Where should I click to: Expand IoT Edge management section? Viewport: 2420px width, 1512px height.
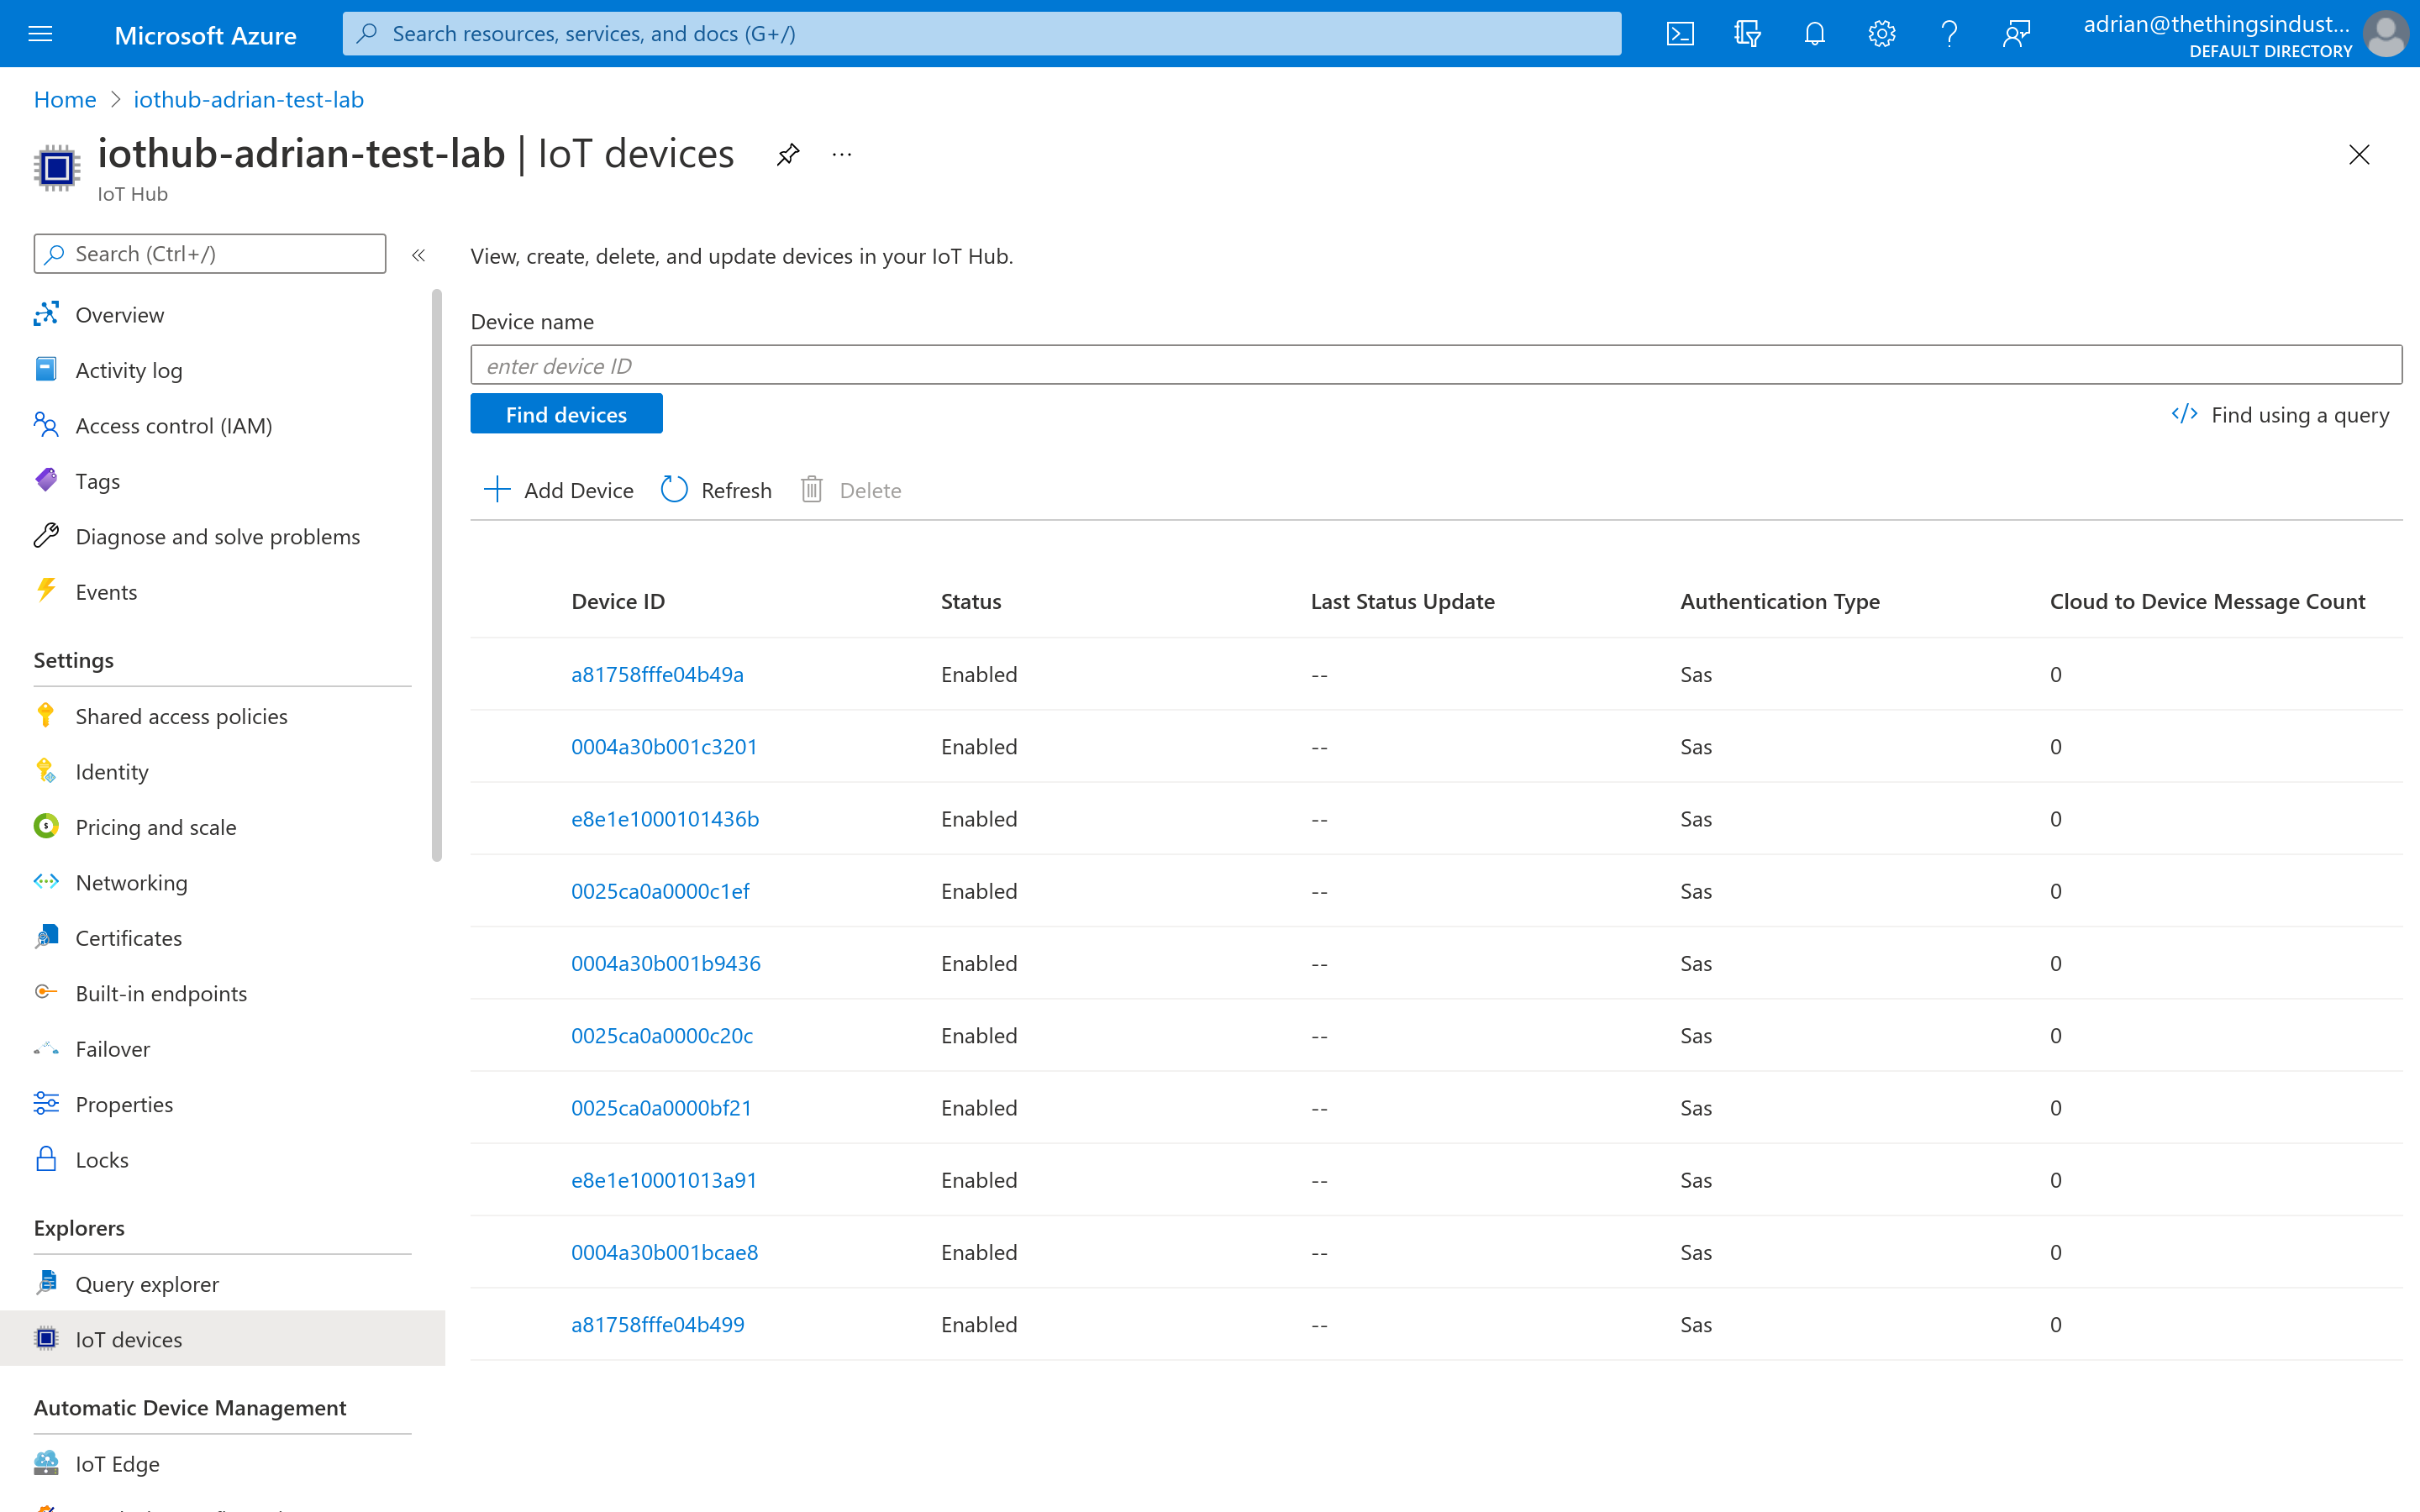click(x=115, y=1462)
